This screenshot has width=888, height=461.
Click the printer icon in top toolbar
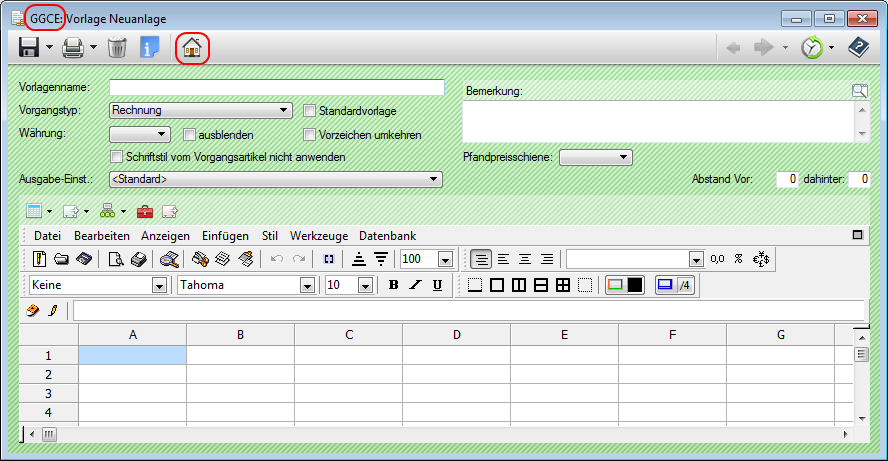[73, 47]
